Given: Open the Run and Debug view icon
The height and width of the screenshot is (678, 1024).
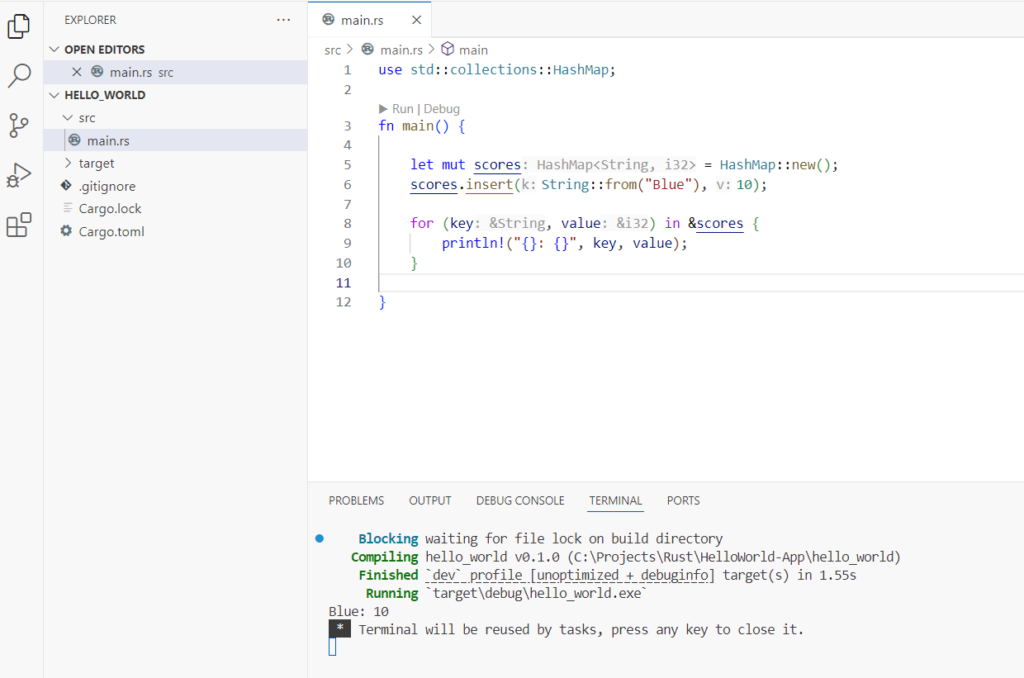Looking at the screenshot, I should click(19, 175).
